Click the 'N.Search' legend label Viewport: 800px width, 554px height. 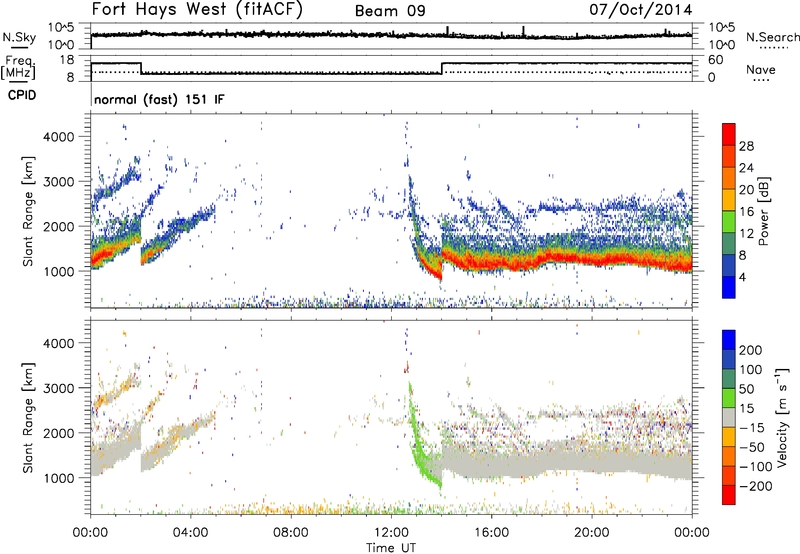pos(772,37)
